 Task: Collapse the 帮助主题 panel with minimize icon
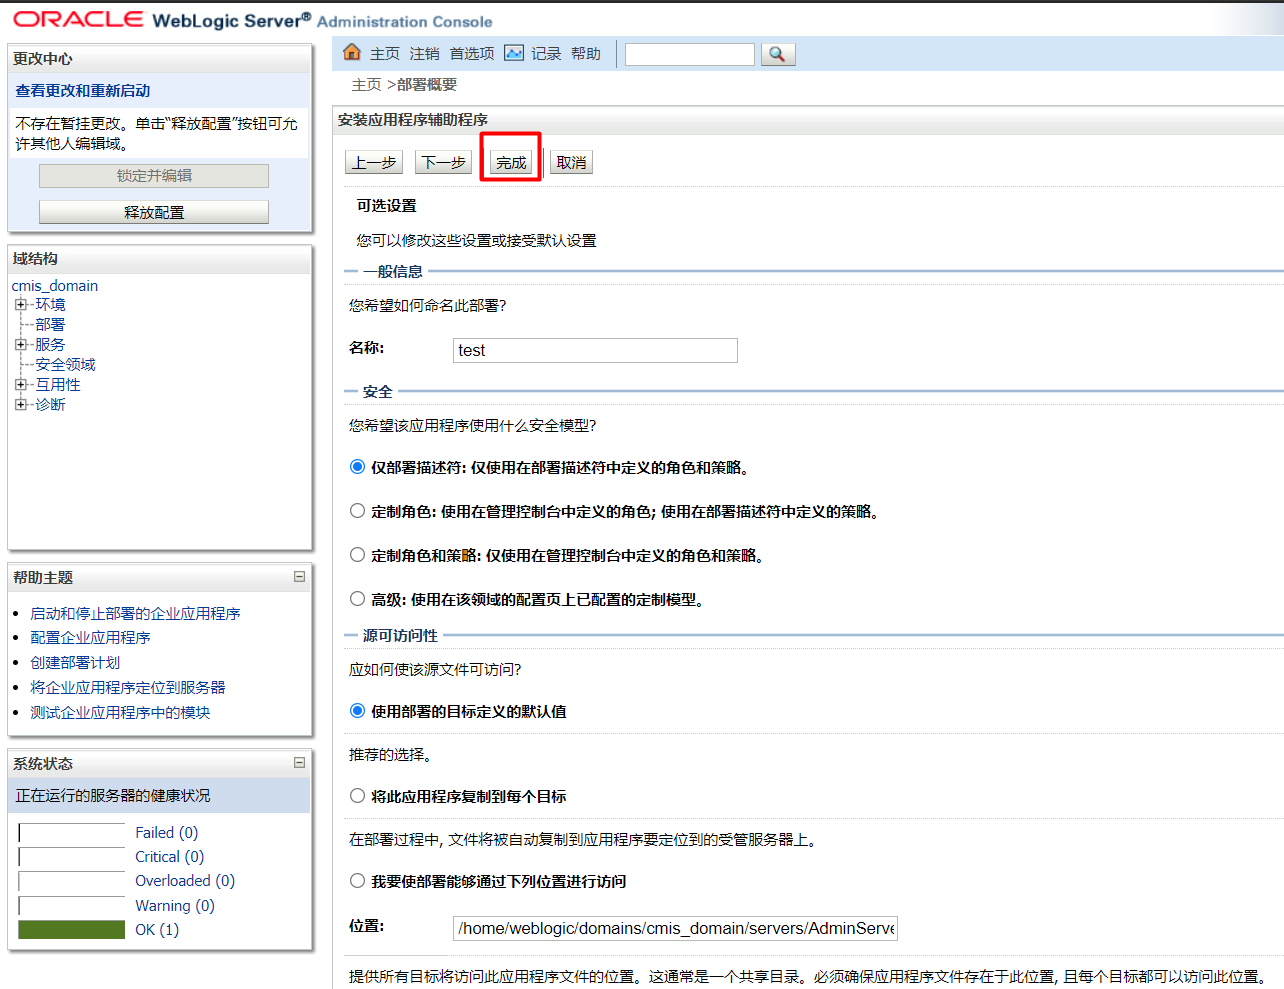pos(299,577)
